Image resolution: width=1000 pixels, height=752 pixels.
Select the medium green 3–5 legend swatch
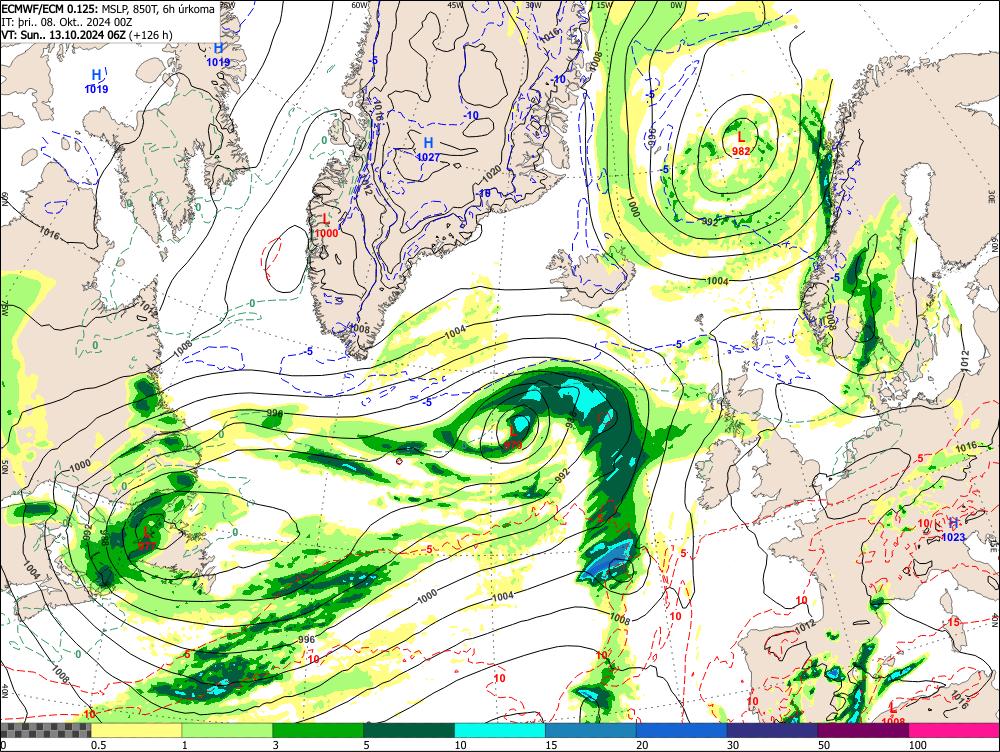point(318,730)
